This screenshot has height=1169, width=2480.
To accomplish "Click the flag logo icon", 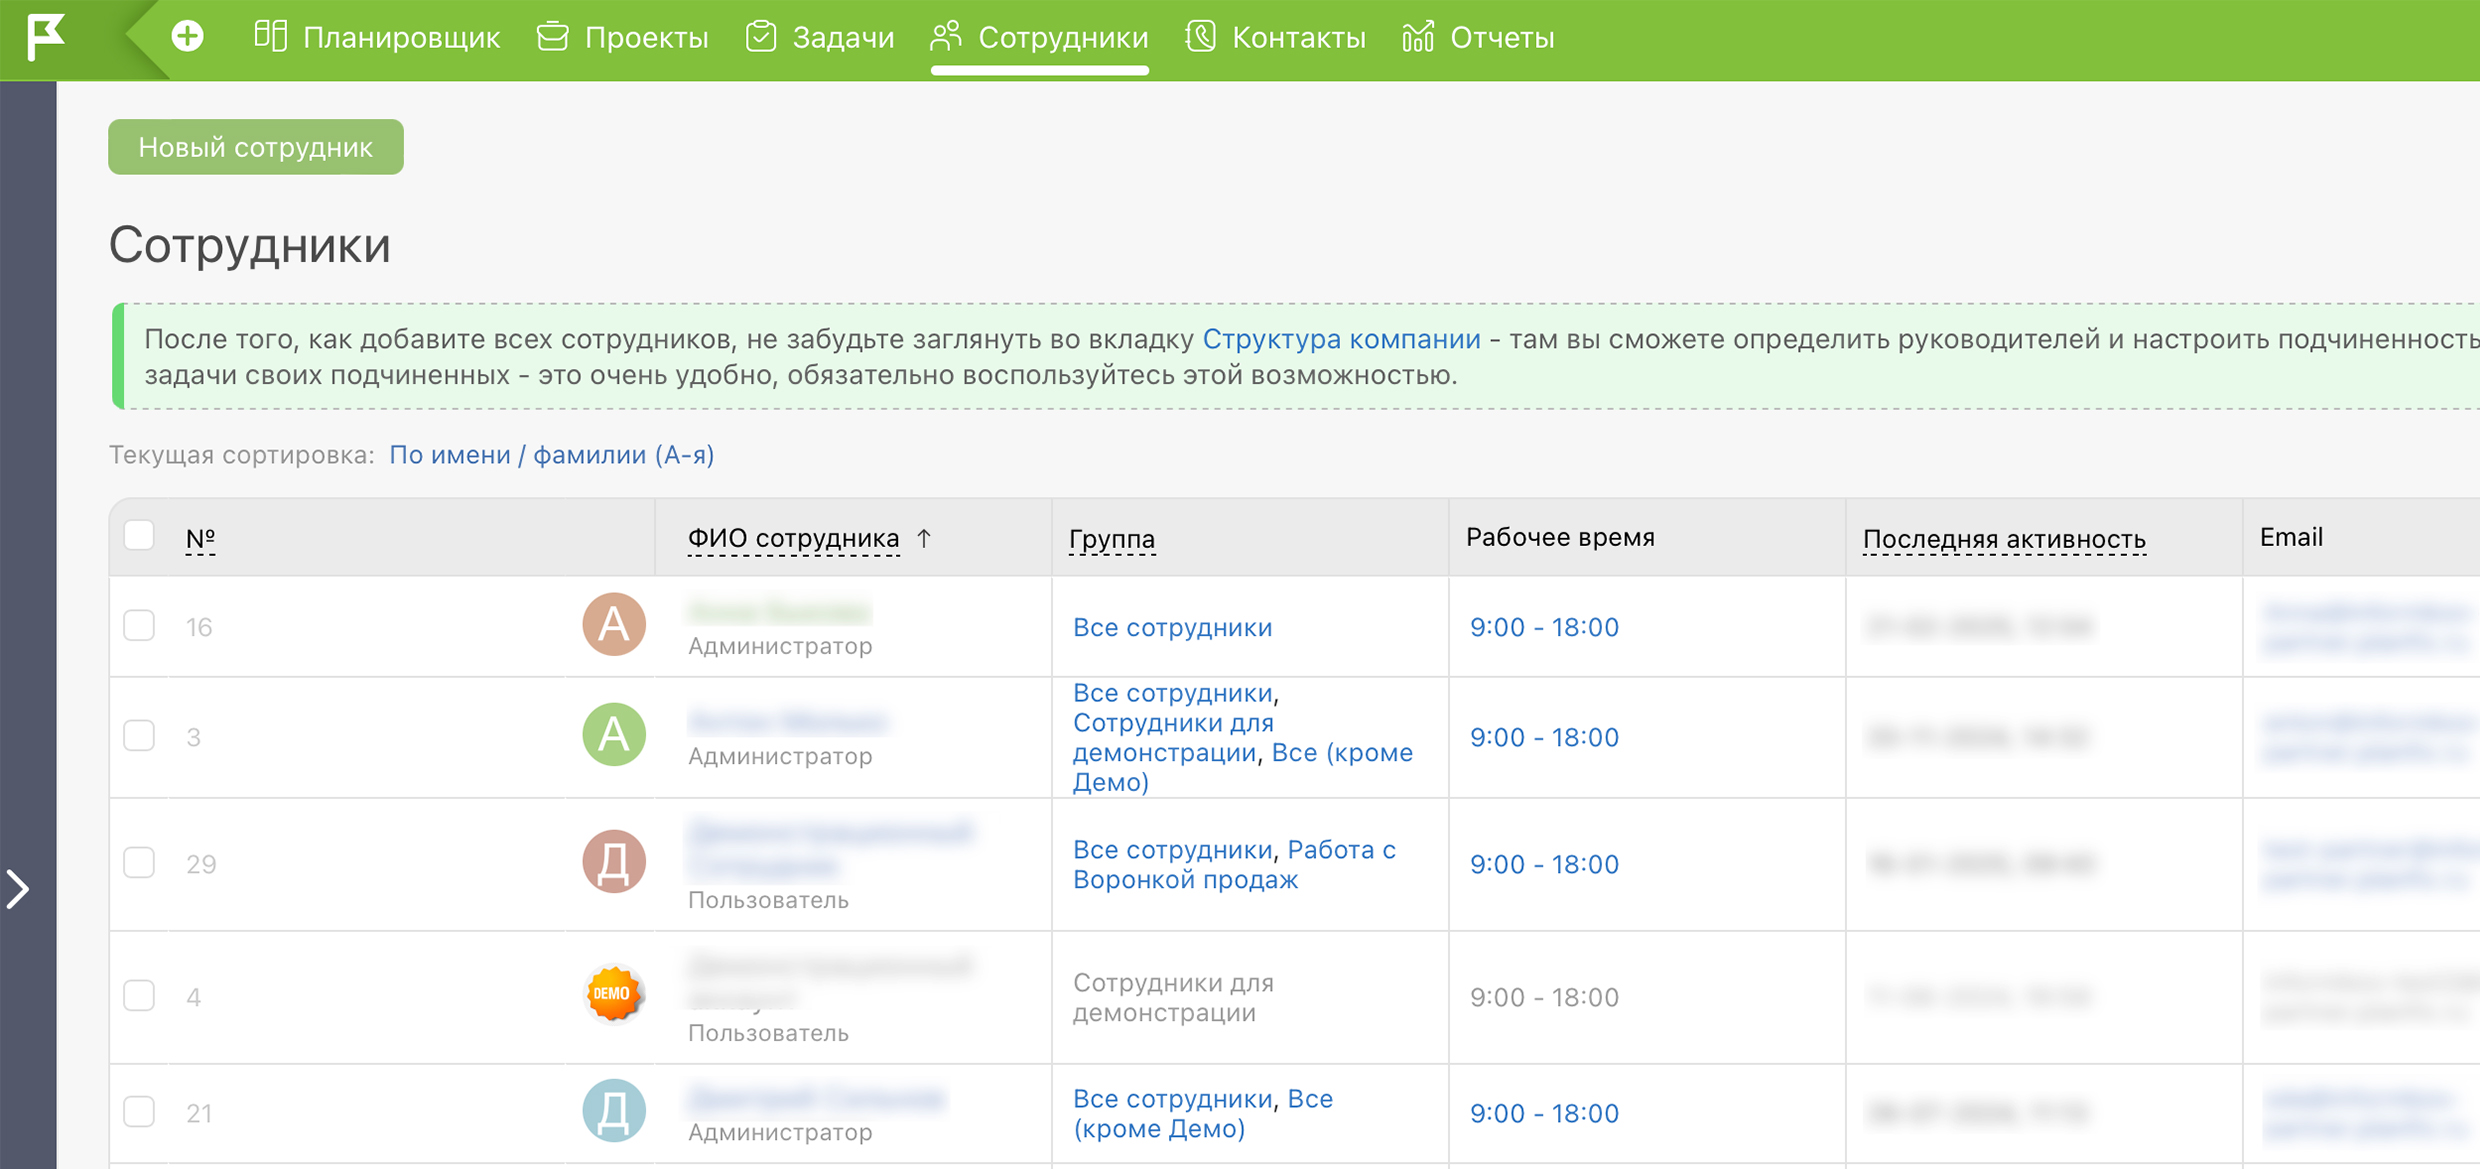I will coord(45,36).
